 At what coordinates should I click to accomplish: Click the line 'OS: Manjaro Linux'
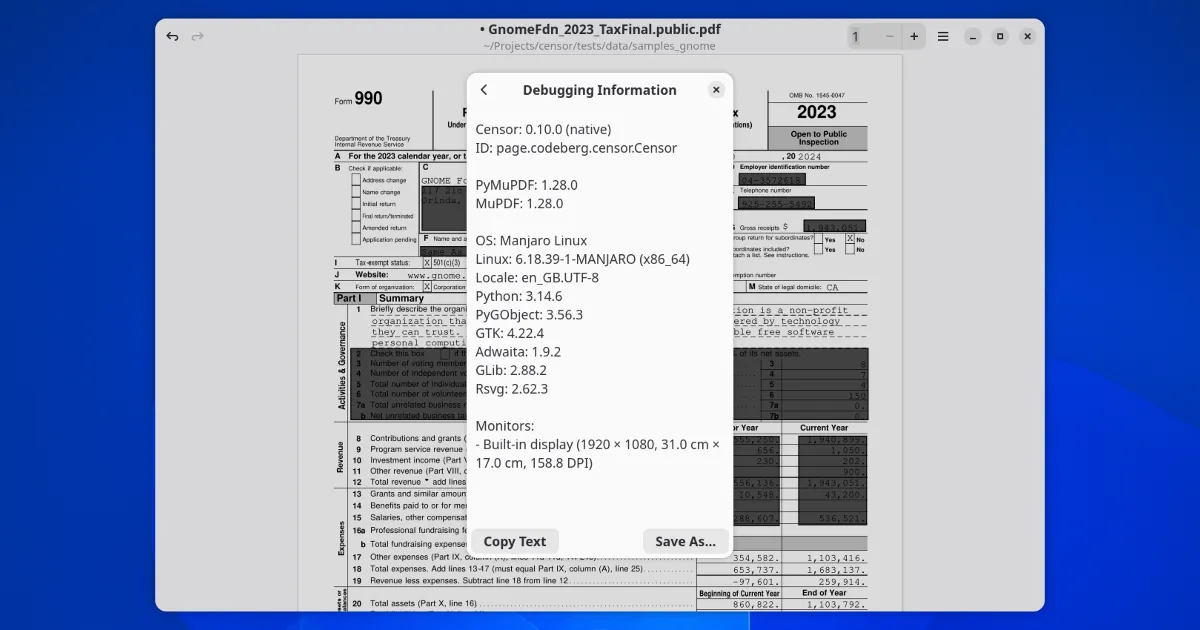(x=531, y=241)
